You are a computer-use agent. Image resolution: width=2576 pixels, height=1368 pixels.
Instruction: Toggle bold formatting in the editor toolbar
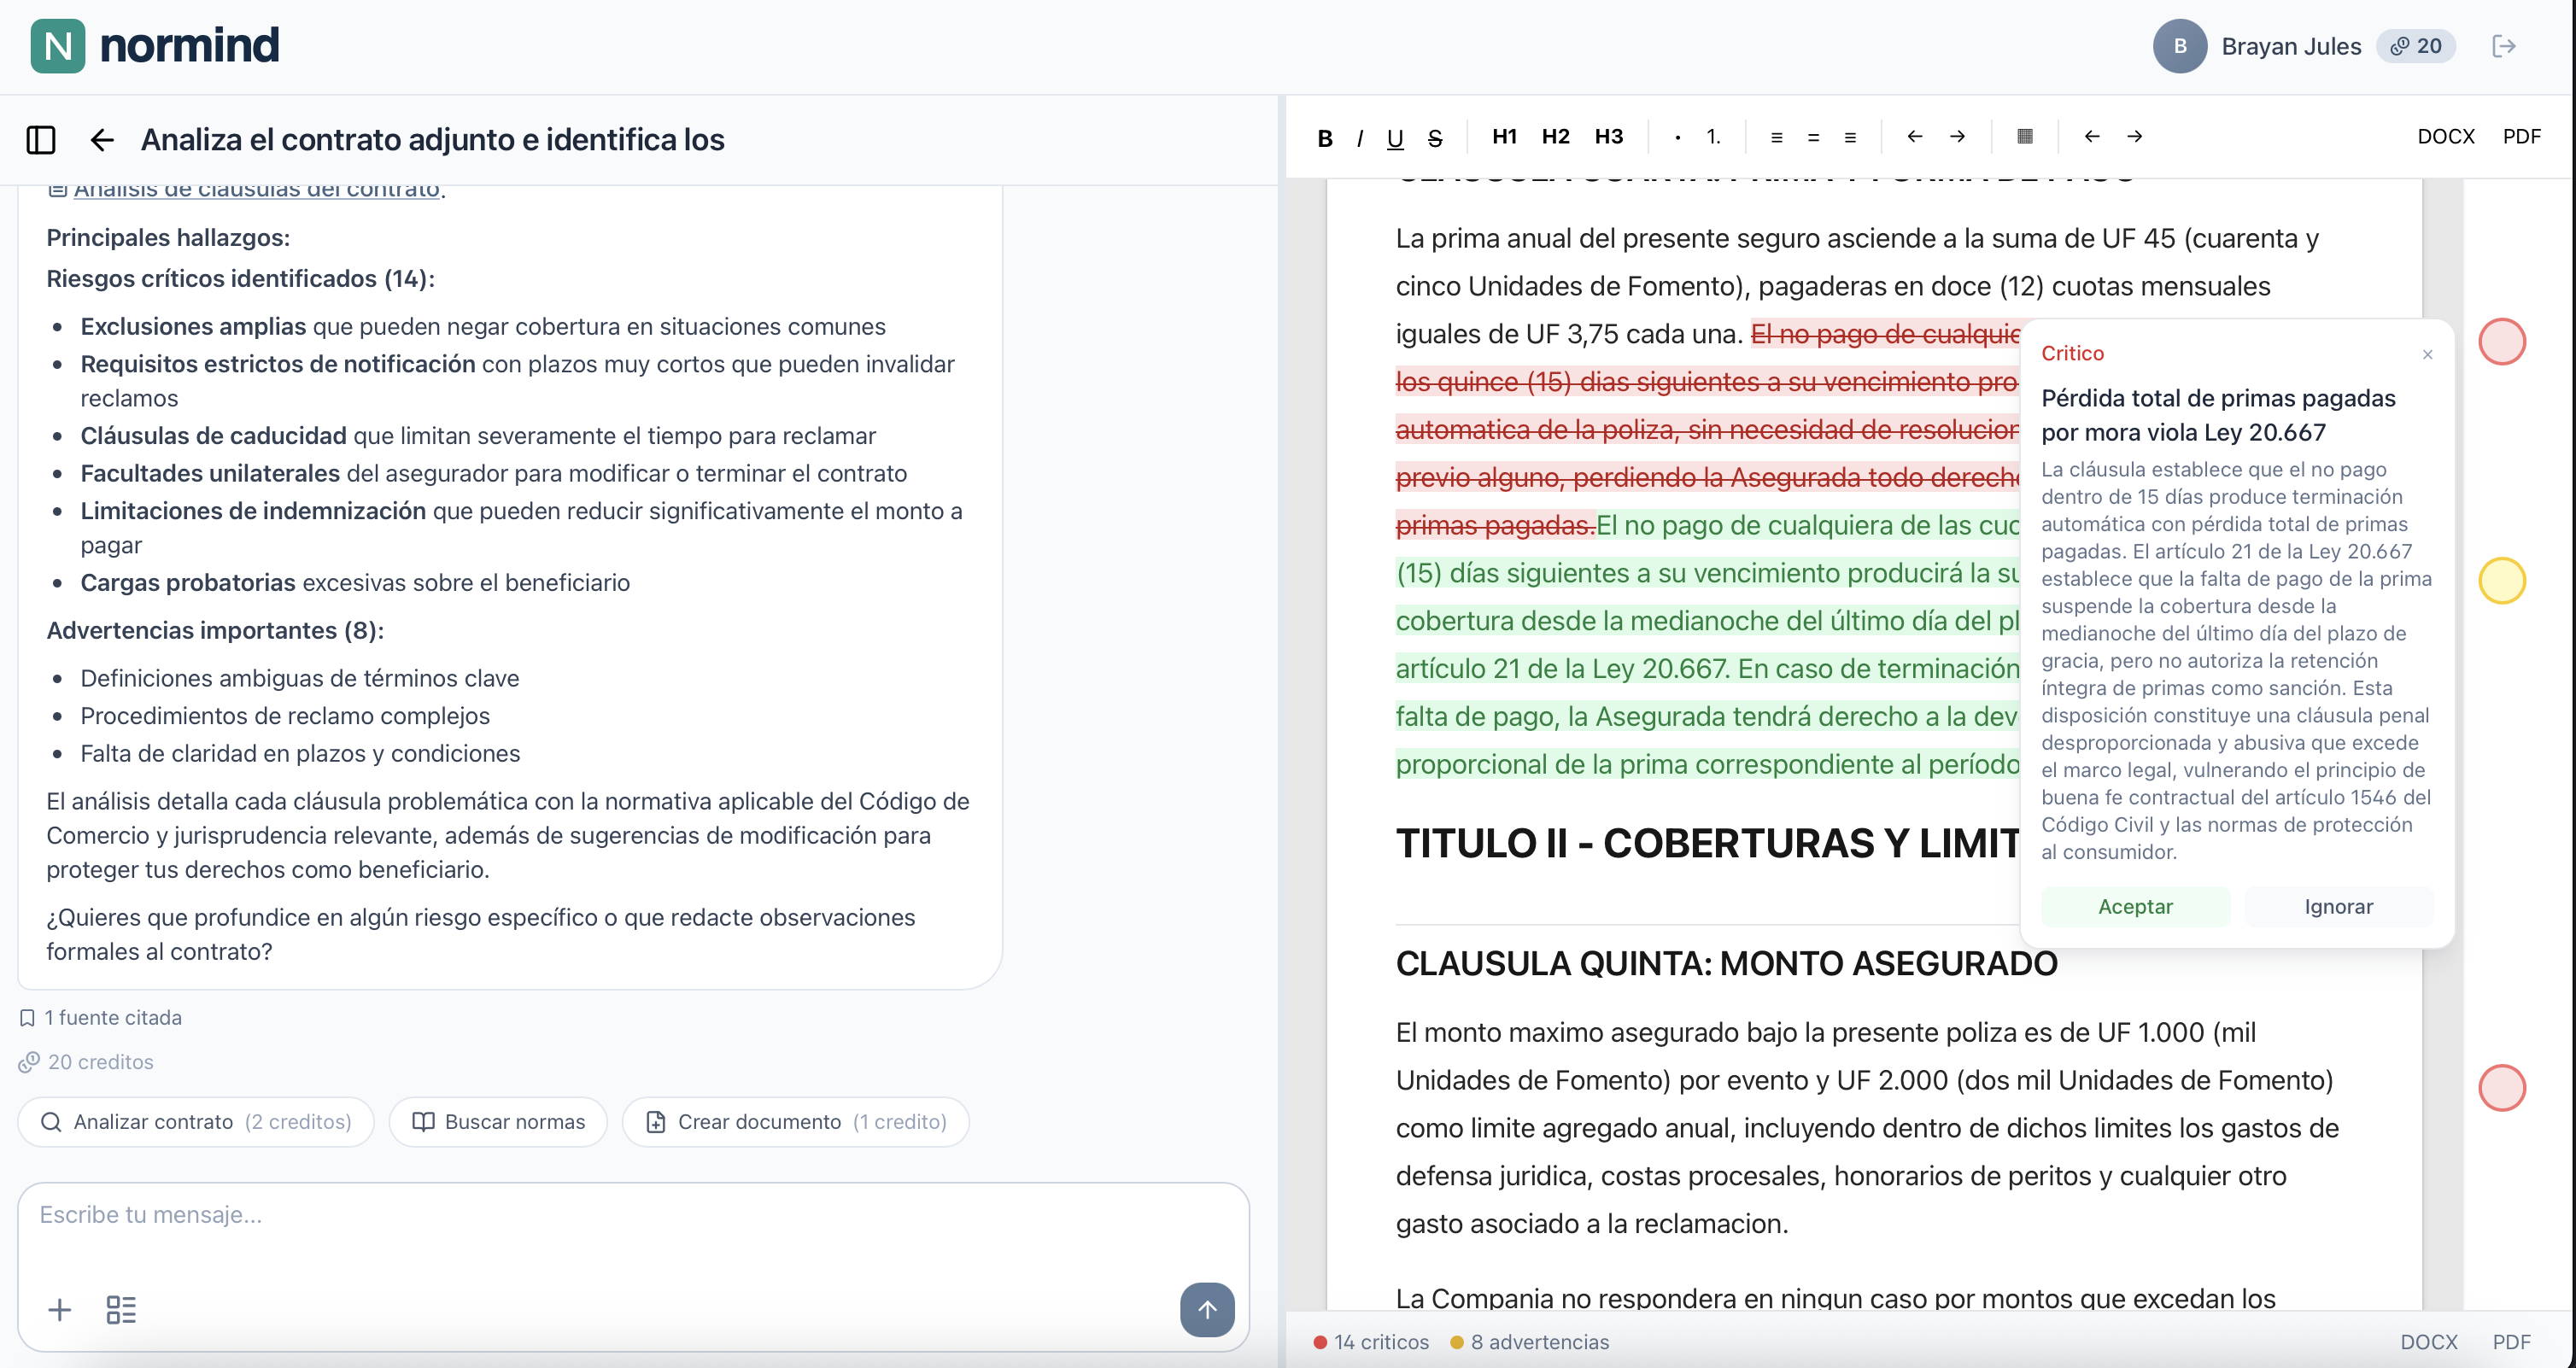click(x=1324, y=137)
